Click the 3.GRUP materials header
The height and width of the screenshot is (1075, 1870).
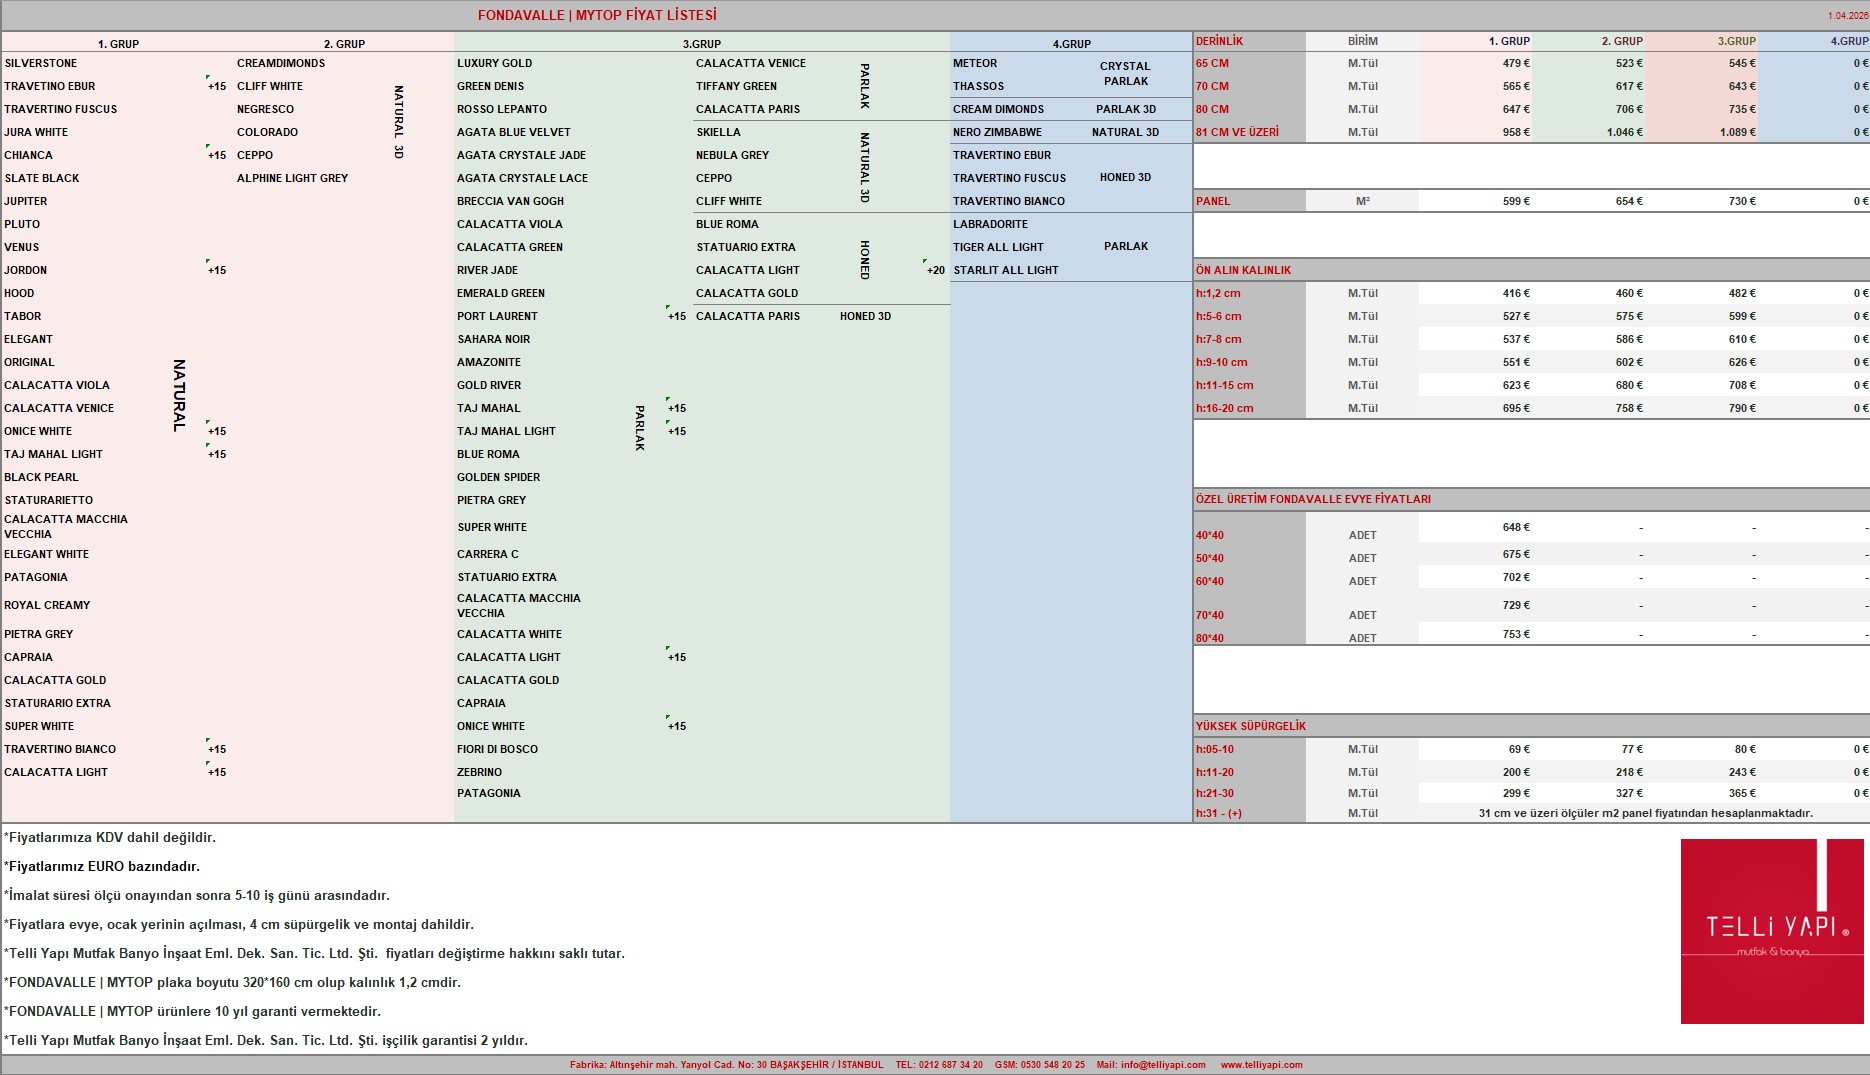click(702, 44)
